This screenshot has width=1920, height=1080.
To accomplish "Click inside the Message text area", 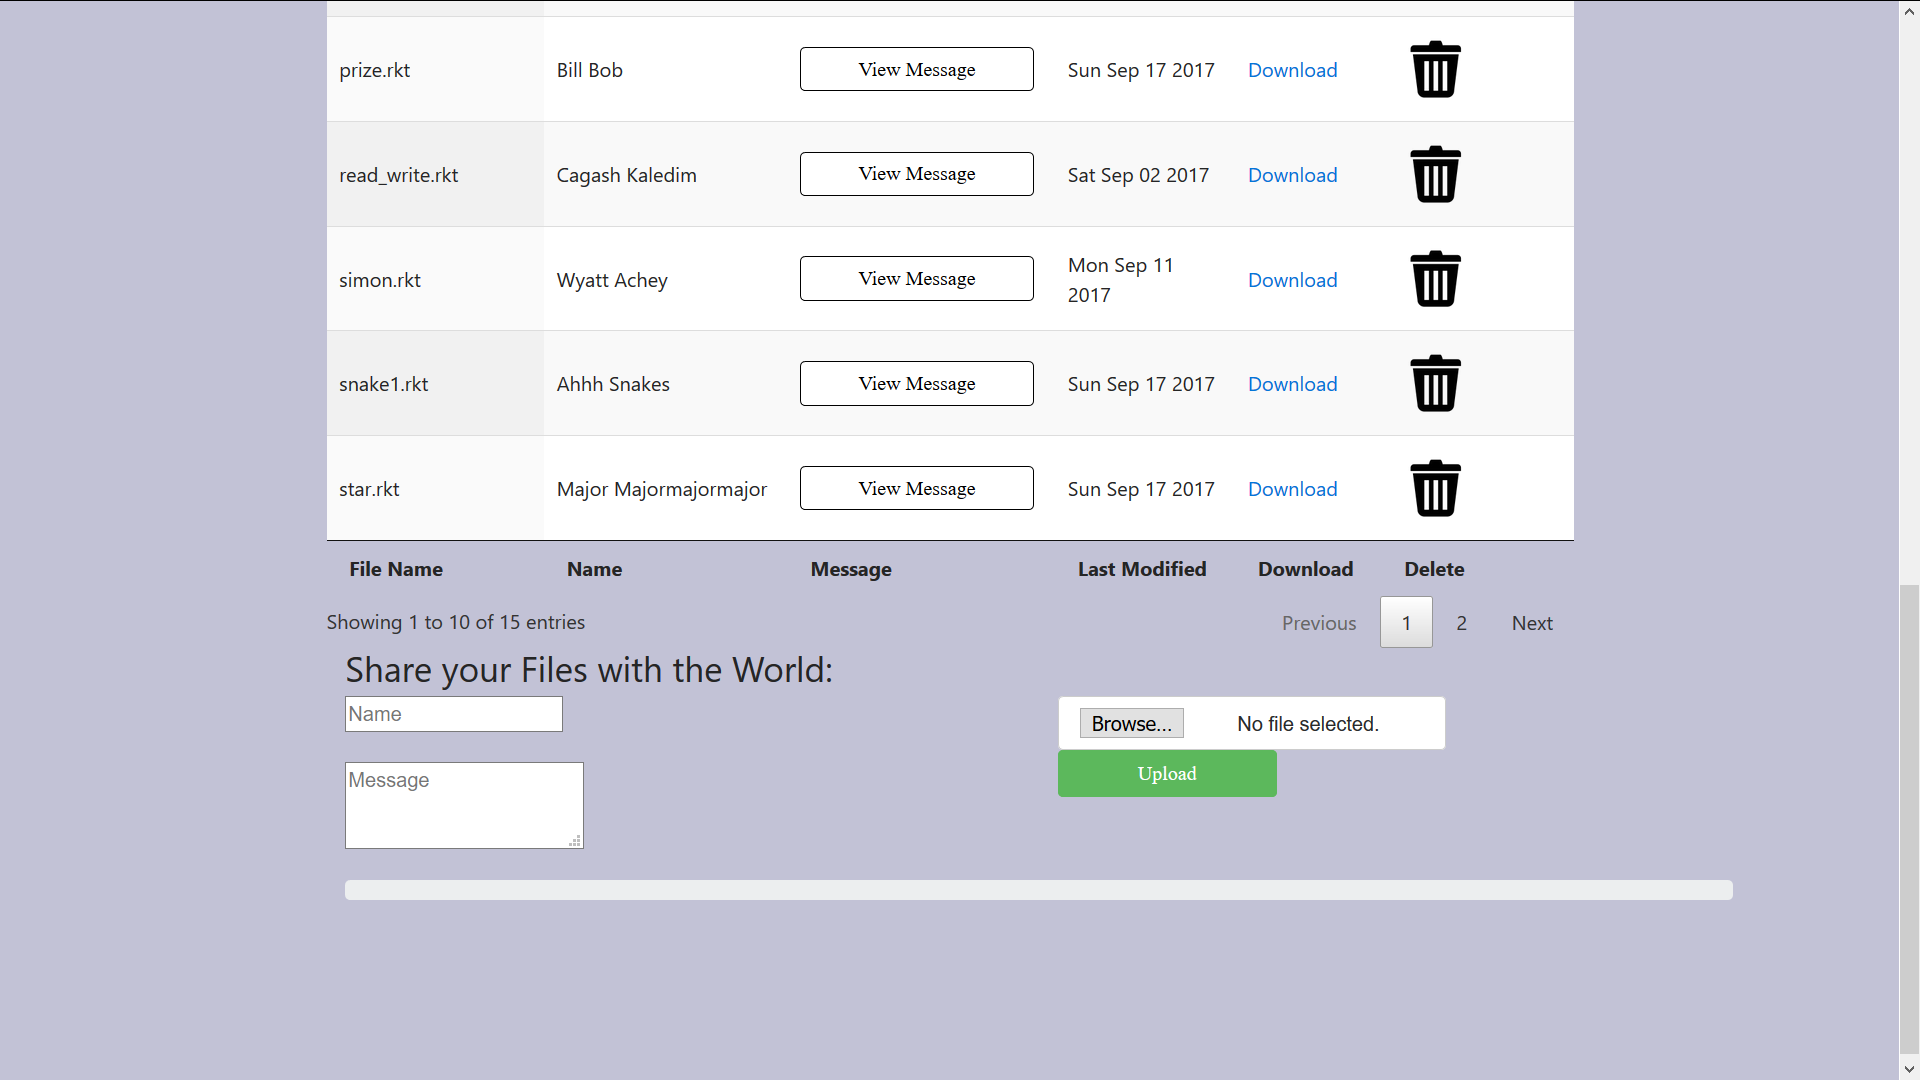I will pos(463,805).
